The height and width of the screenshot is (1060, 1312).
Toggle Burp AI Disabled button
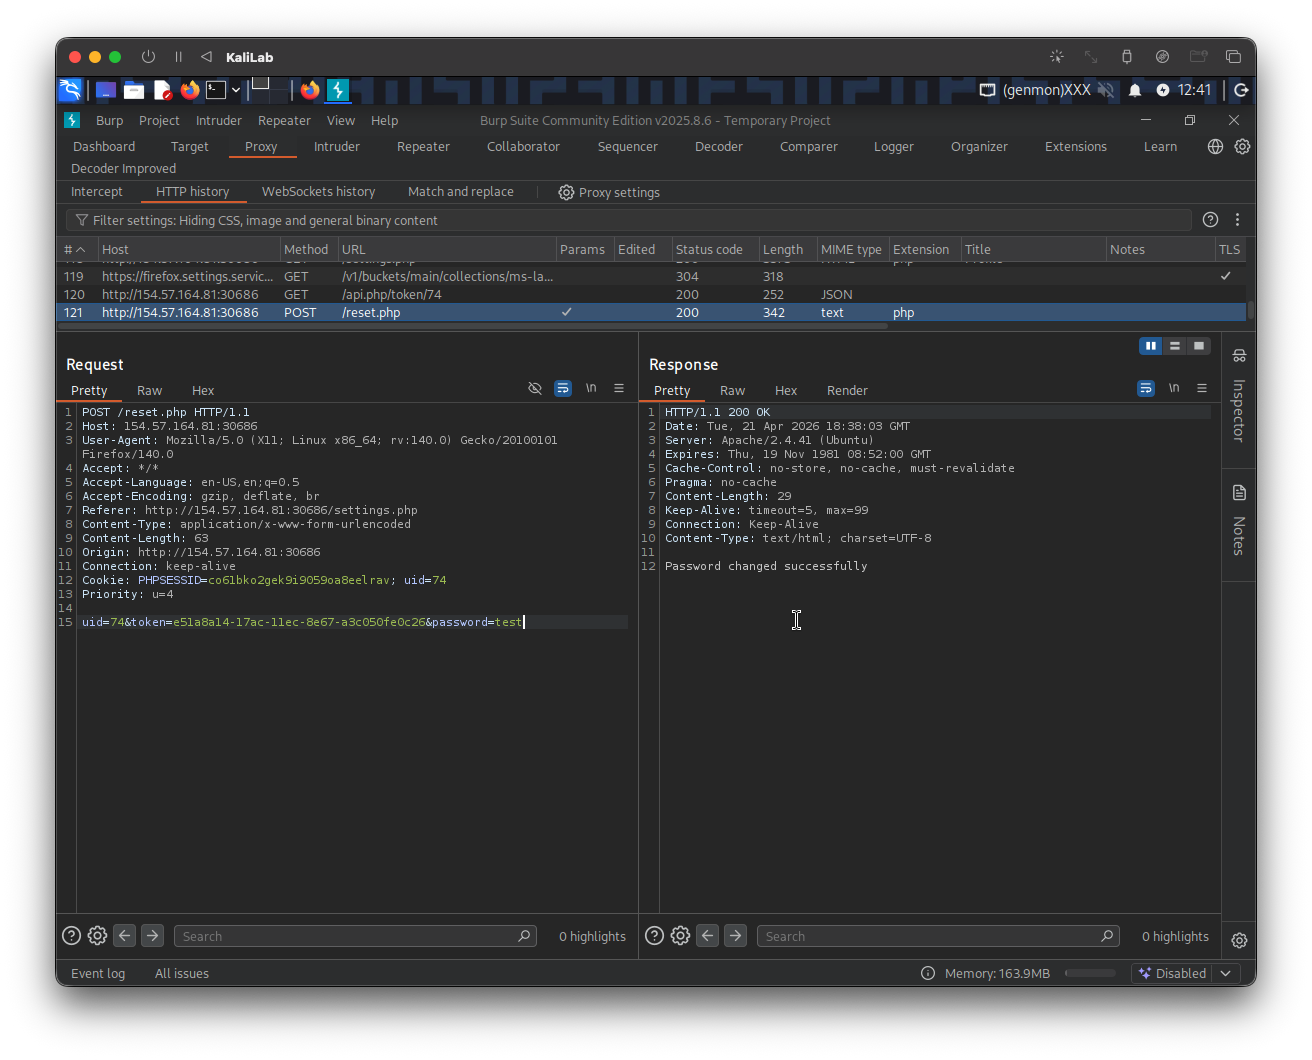point(1172,973)
